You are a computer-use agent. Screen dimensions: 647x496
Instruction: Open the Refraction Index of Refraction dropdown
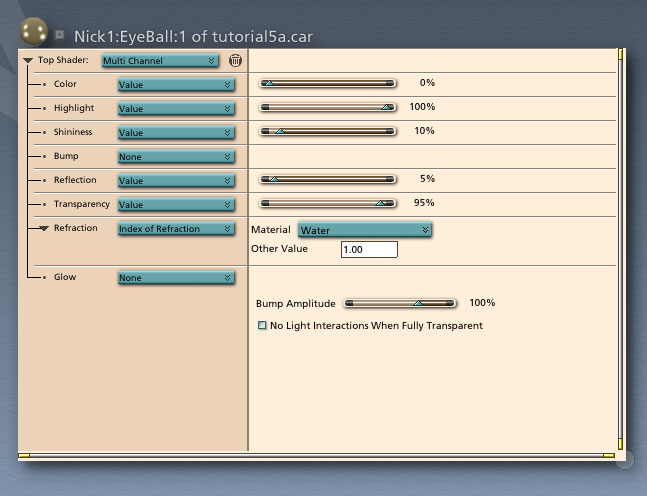[x=176, y=229]
